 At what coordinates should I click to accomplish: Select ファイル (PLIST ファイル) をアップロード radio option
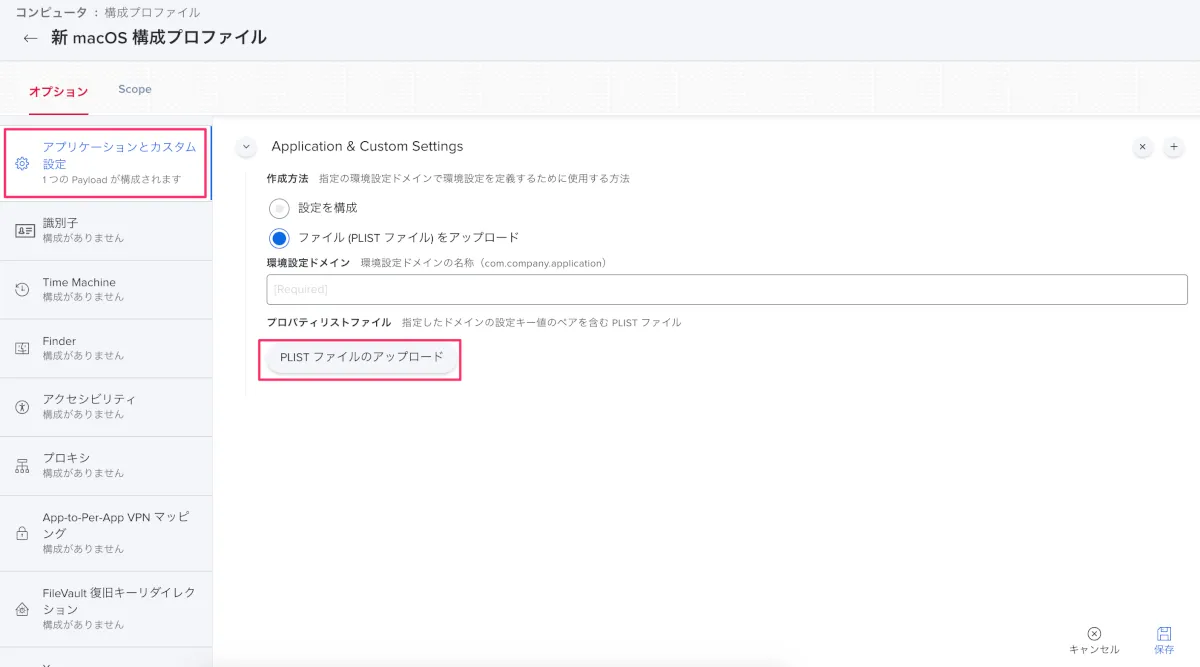coord(280,238)
